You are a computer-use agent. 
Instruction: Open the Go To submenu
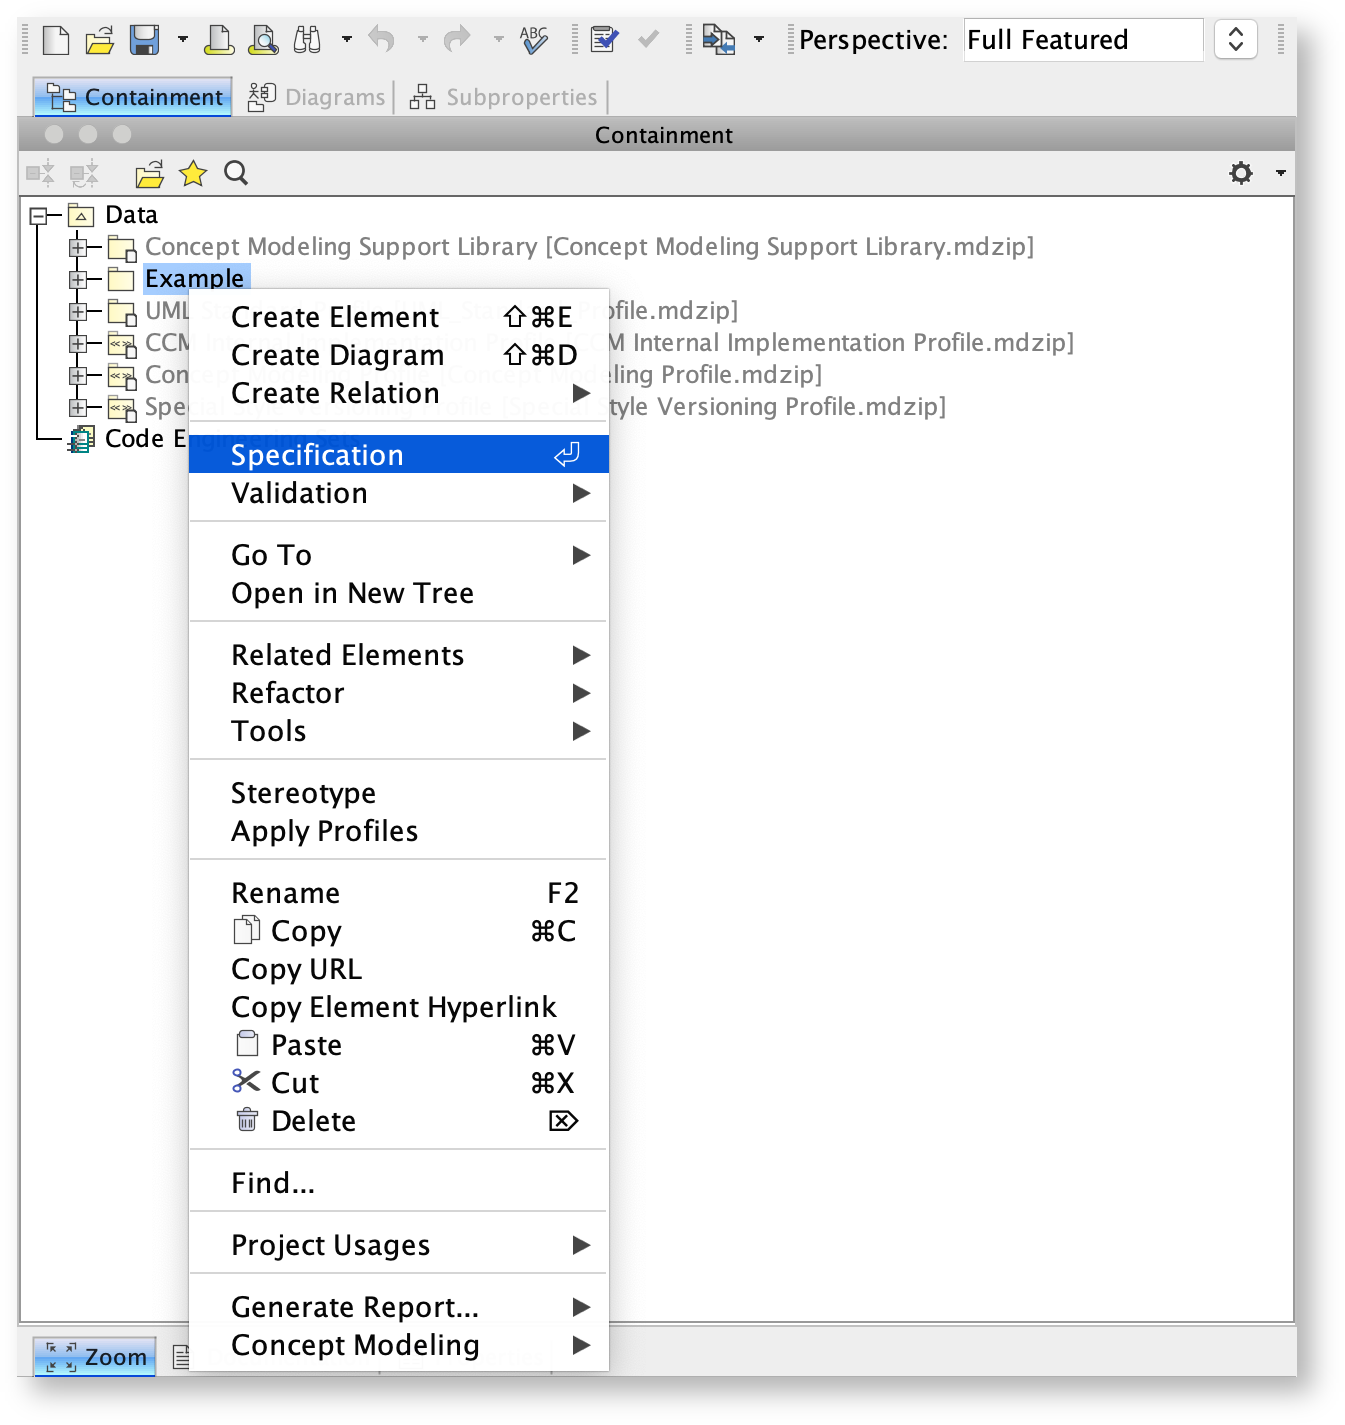(x=399, y=555)
